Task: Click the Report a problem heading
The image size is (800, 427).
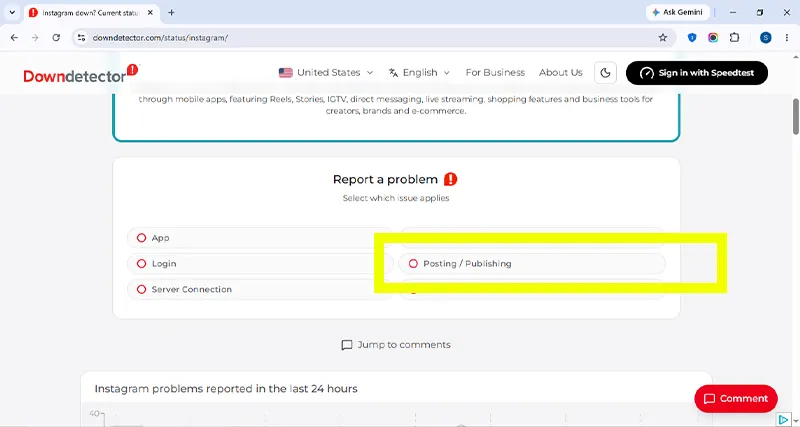Action: pyautogui.click(x=385, y=180)
